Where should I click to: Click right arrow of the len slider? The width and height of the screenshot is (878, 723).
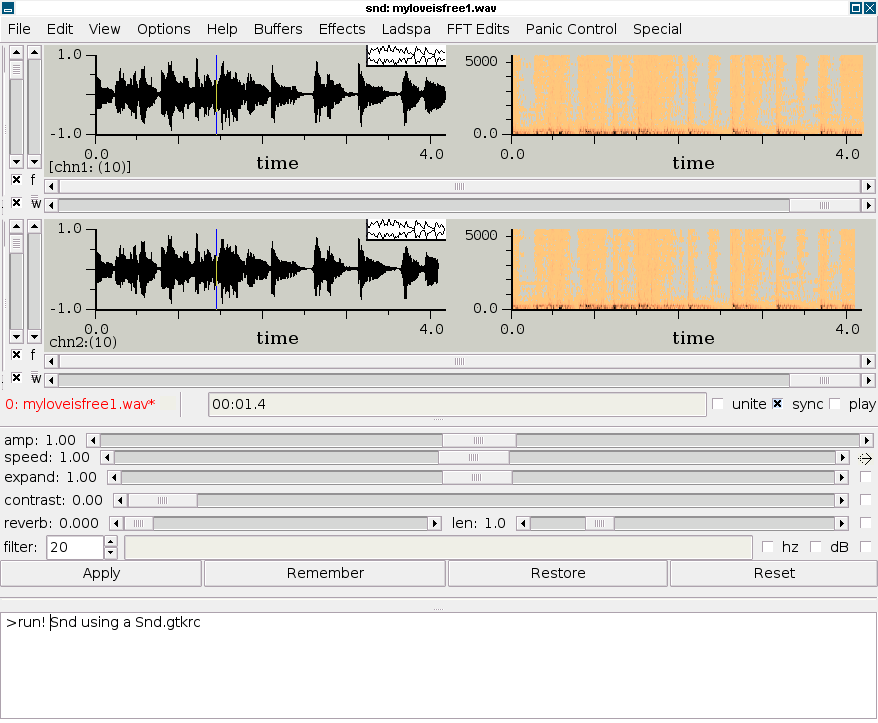(x=840, y=523)
